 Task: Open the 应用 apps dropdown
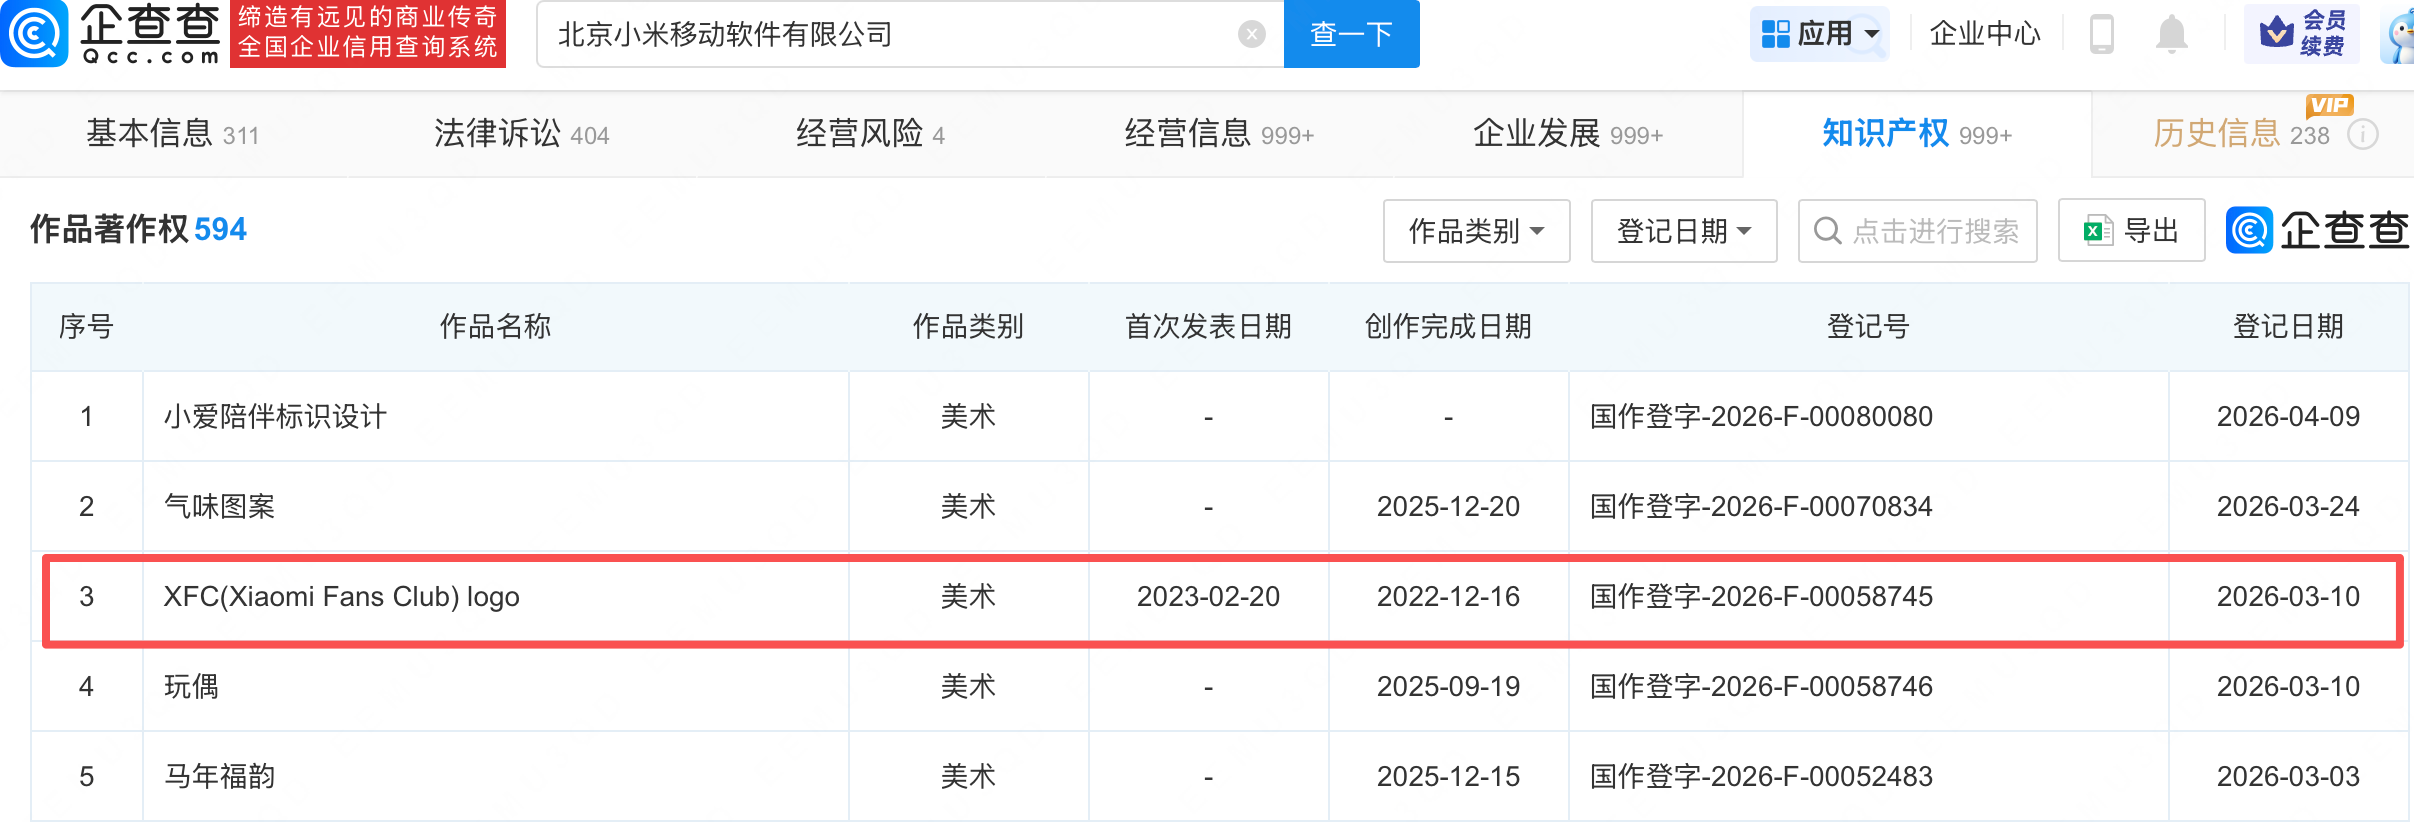1819,34
